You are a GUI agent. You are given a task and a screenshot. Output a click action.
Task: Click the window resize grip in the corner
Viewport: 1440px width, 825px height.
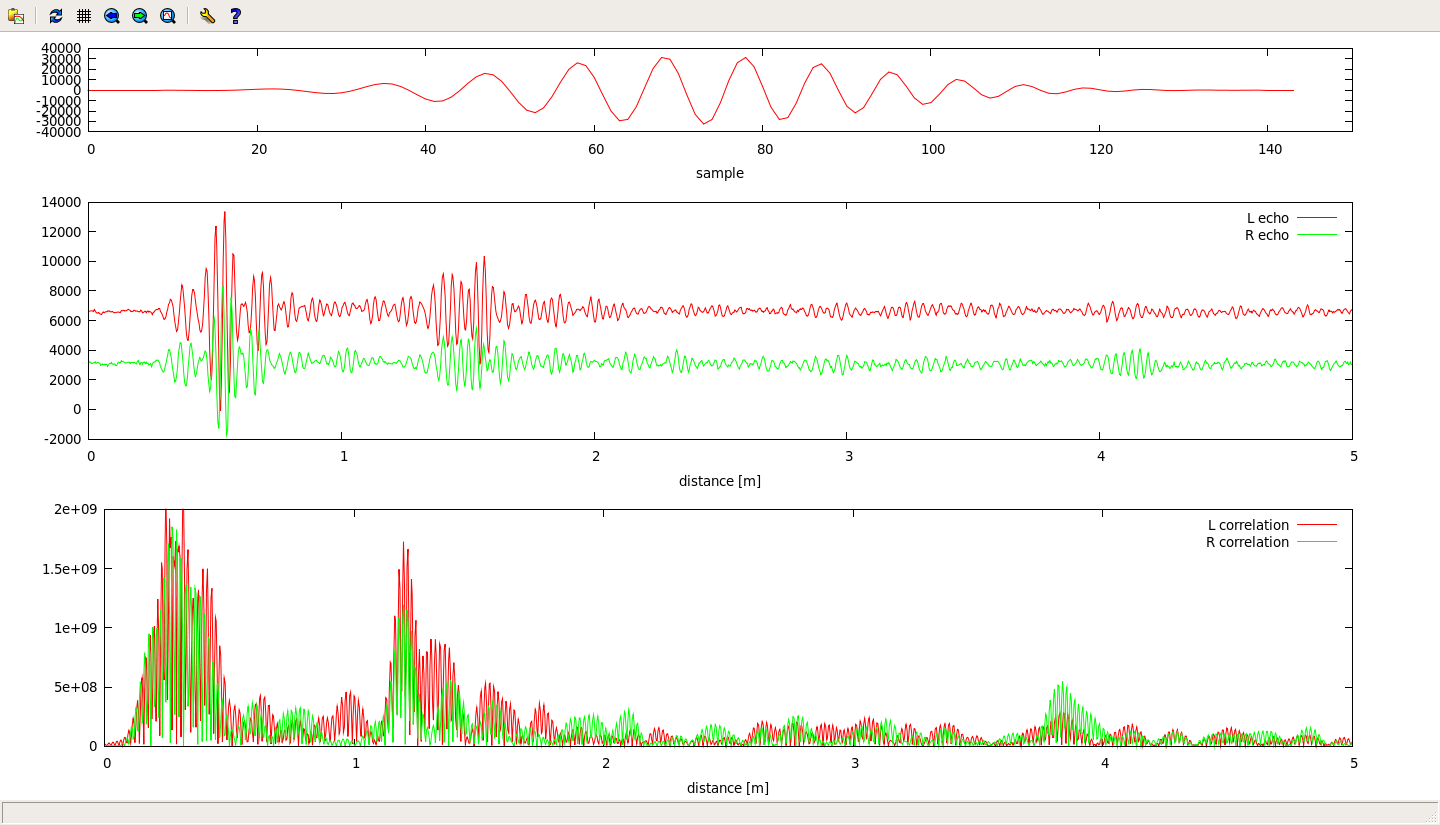[x=1431, y=817]
